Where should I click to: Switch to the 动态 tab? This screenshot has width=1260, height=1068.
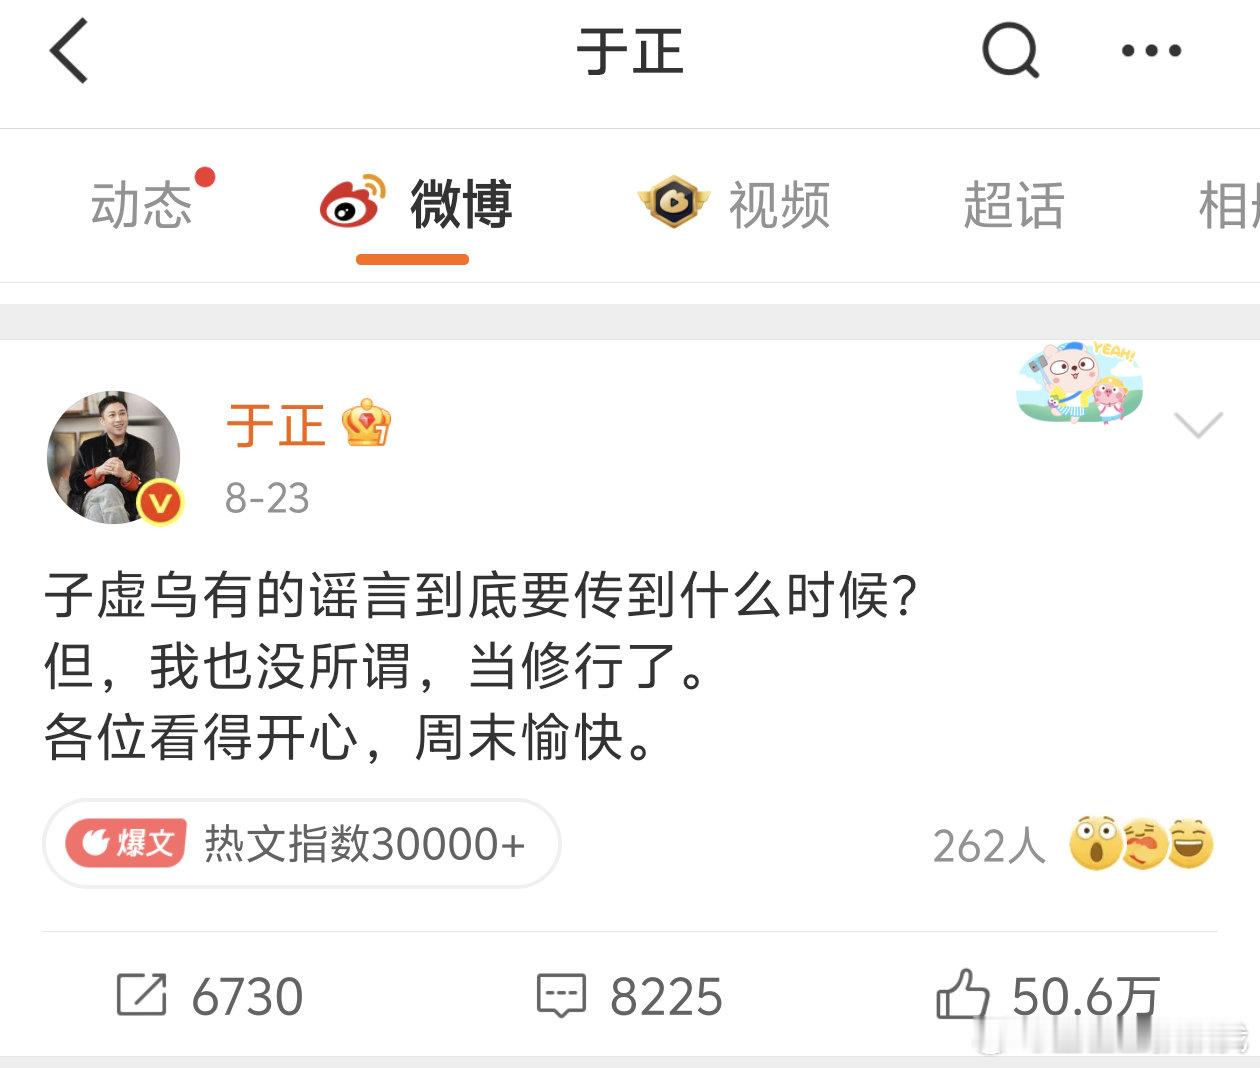point(141,205)
